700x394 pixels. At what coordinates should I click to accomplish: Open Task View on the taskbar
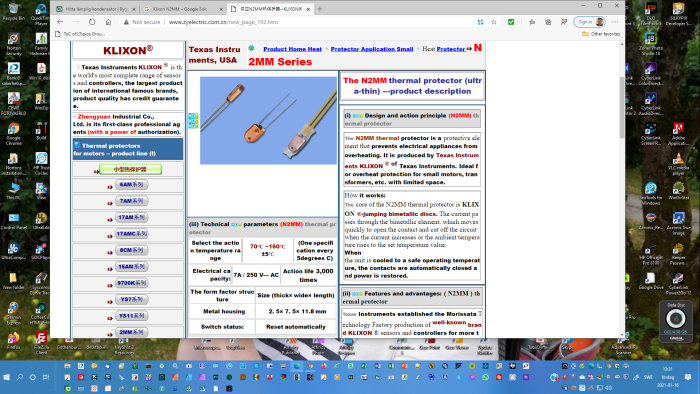click(46, 377)
